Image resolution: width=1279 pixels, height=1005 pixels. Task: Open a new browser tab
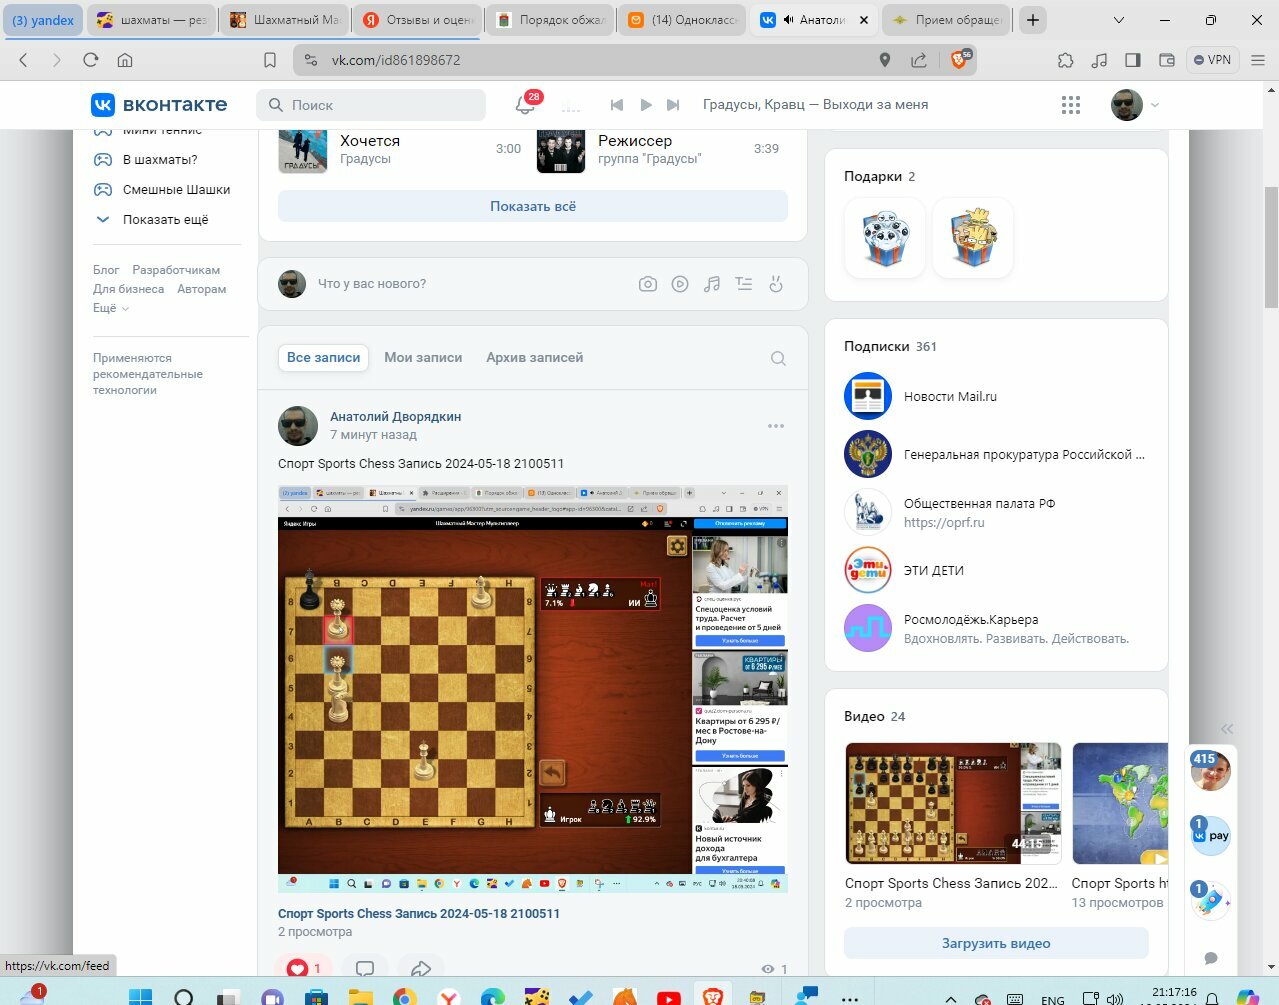point(1033,20)
